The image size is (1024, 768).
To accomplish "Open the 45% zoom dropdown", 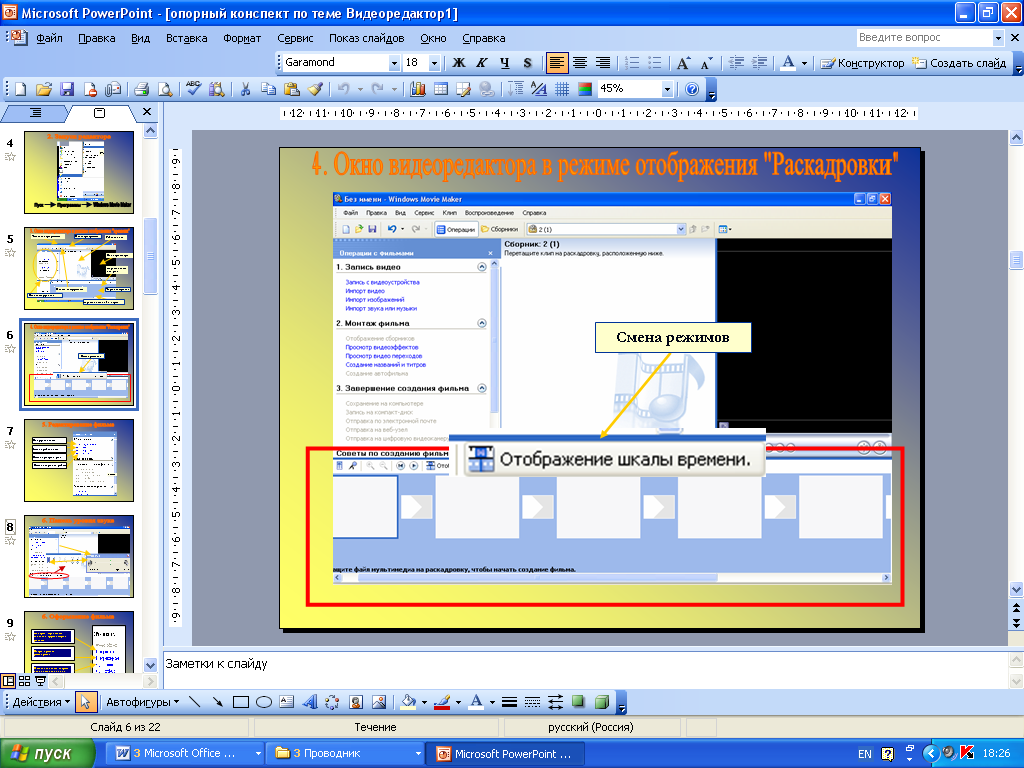I will 667,89.
